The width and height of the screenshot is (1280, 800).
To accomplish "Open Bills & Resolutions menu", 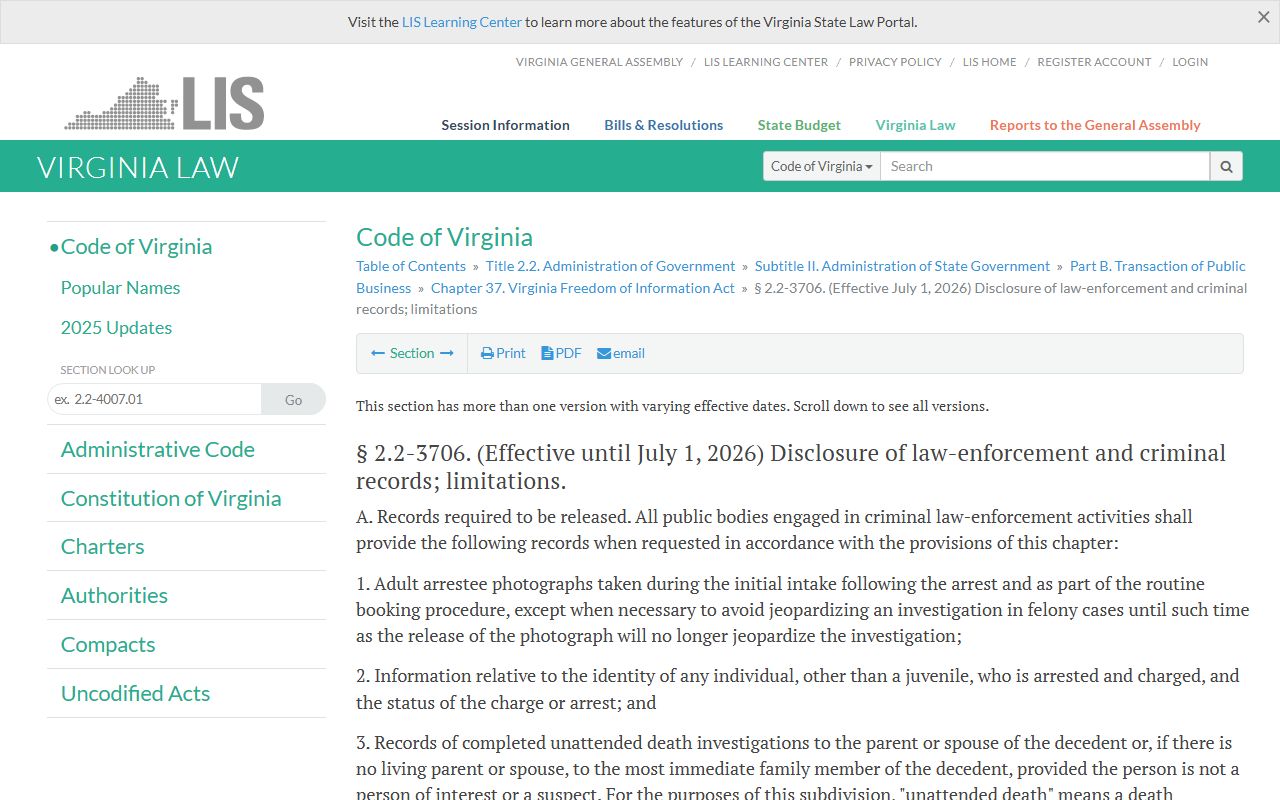I will click(x=663, y=125).
